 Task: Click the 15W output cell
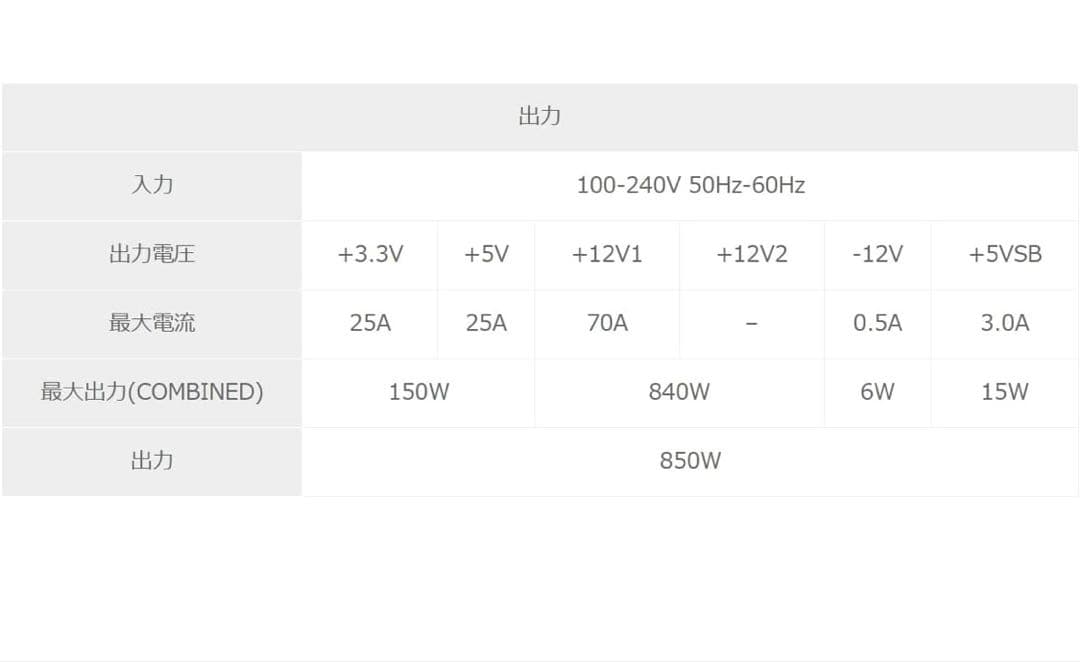pos(1005,392)
